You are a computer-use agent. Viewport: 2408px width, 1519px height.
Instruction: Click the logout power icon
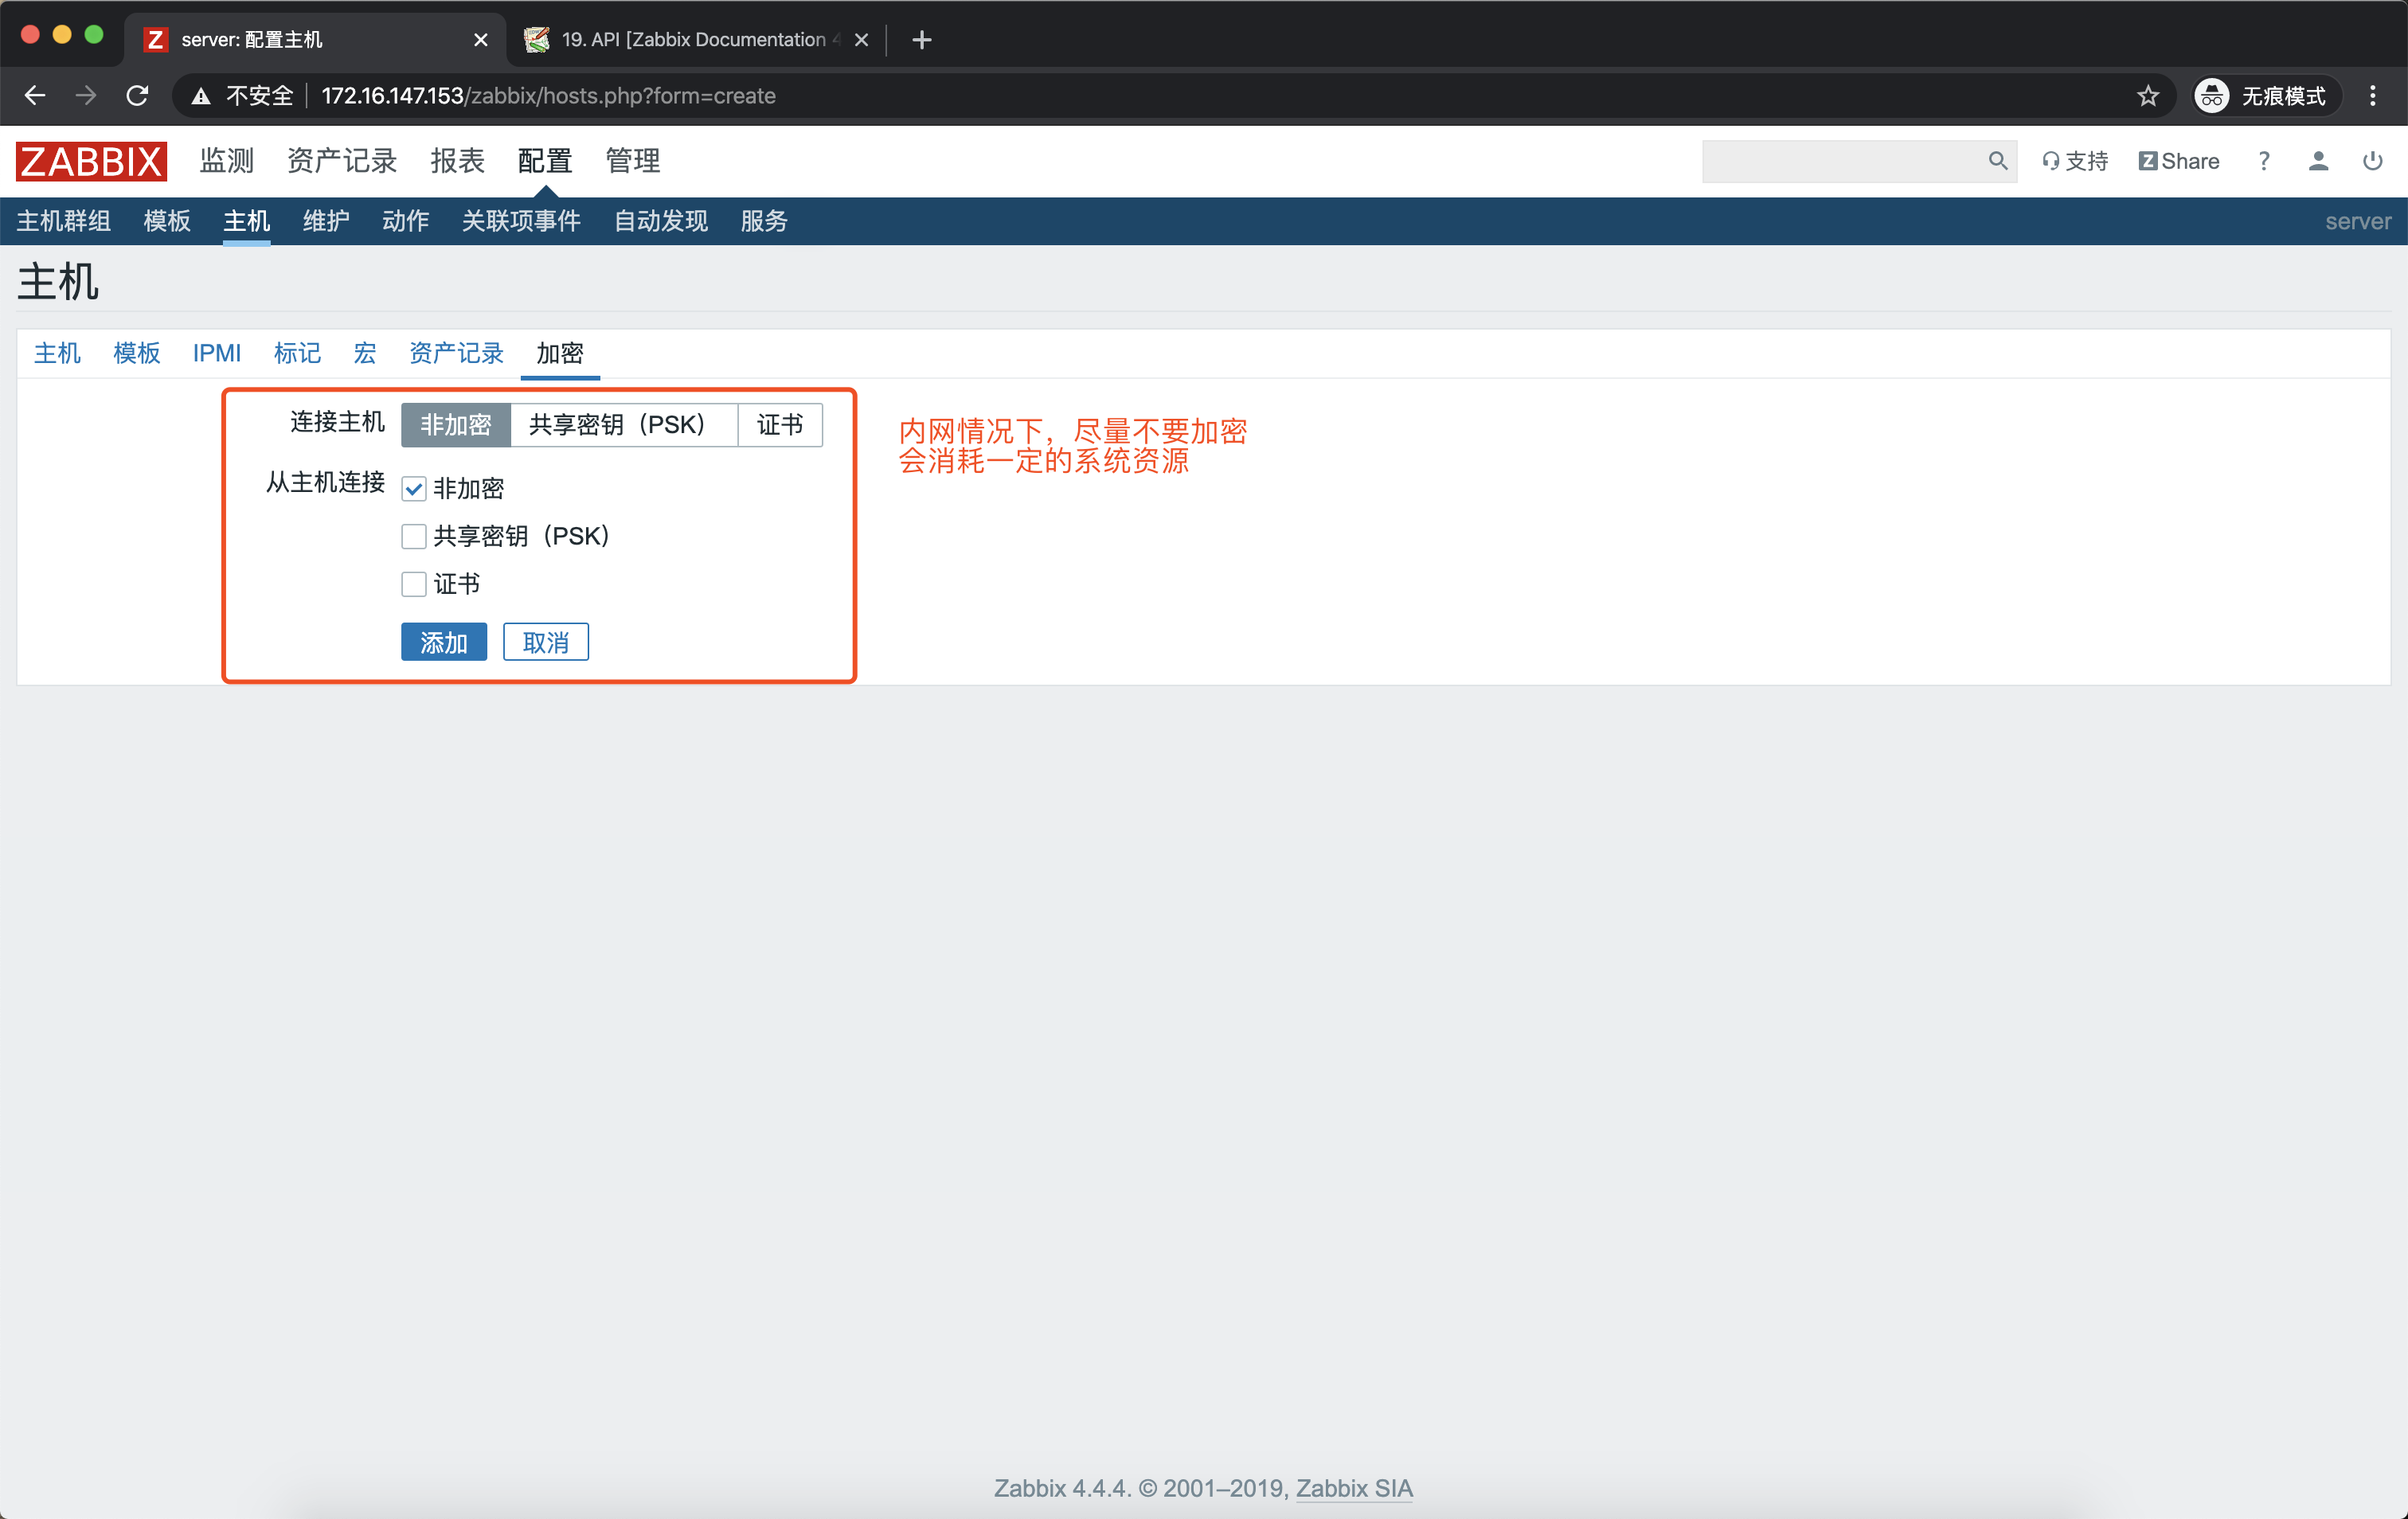[2371, 161]
